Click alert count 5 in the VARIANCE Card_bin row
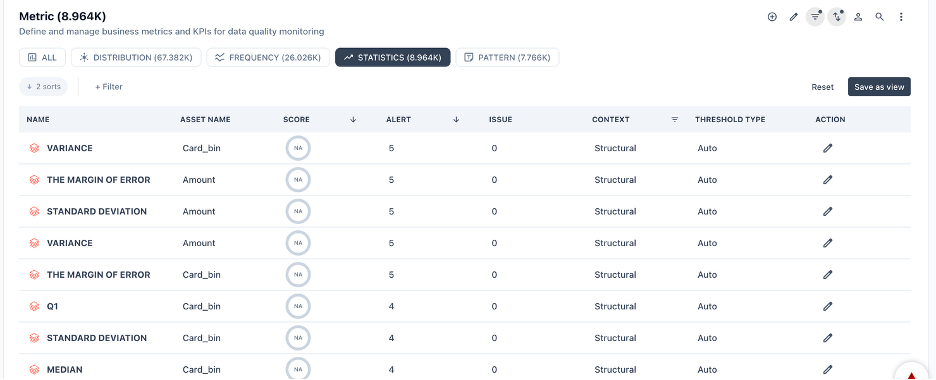The image size is (936, 380). click(391, 148)
